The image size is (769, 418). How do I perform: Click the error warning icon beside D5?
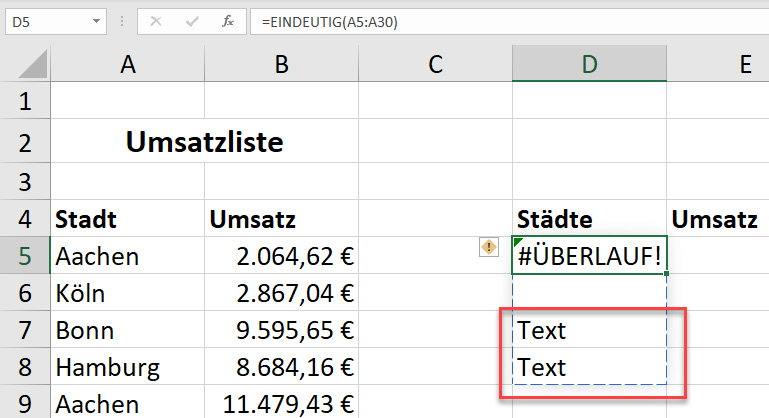[489, 247]
